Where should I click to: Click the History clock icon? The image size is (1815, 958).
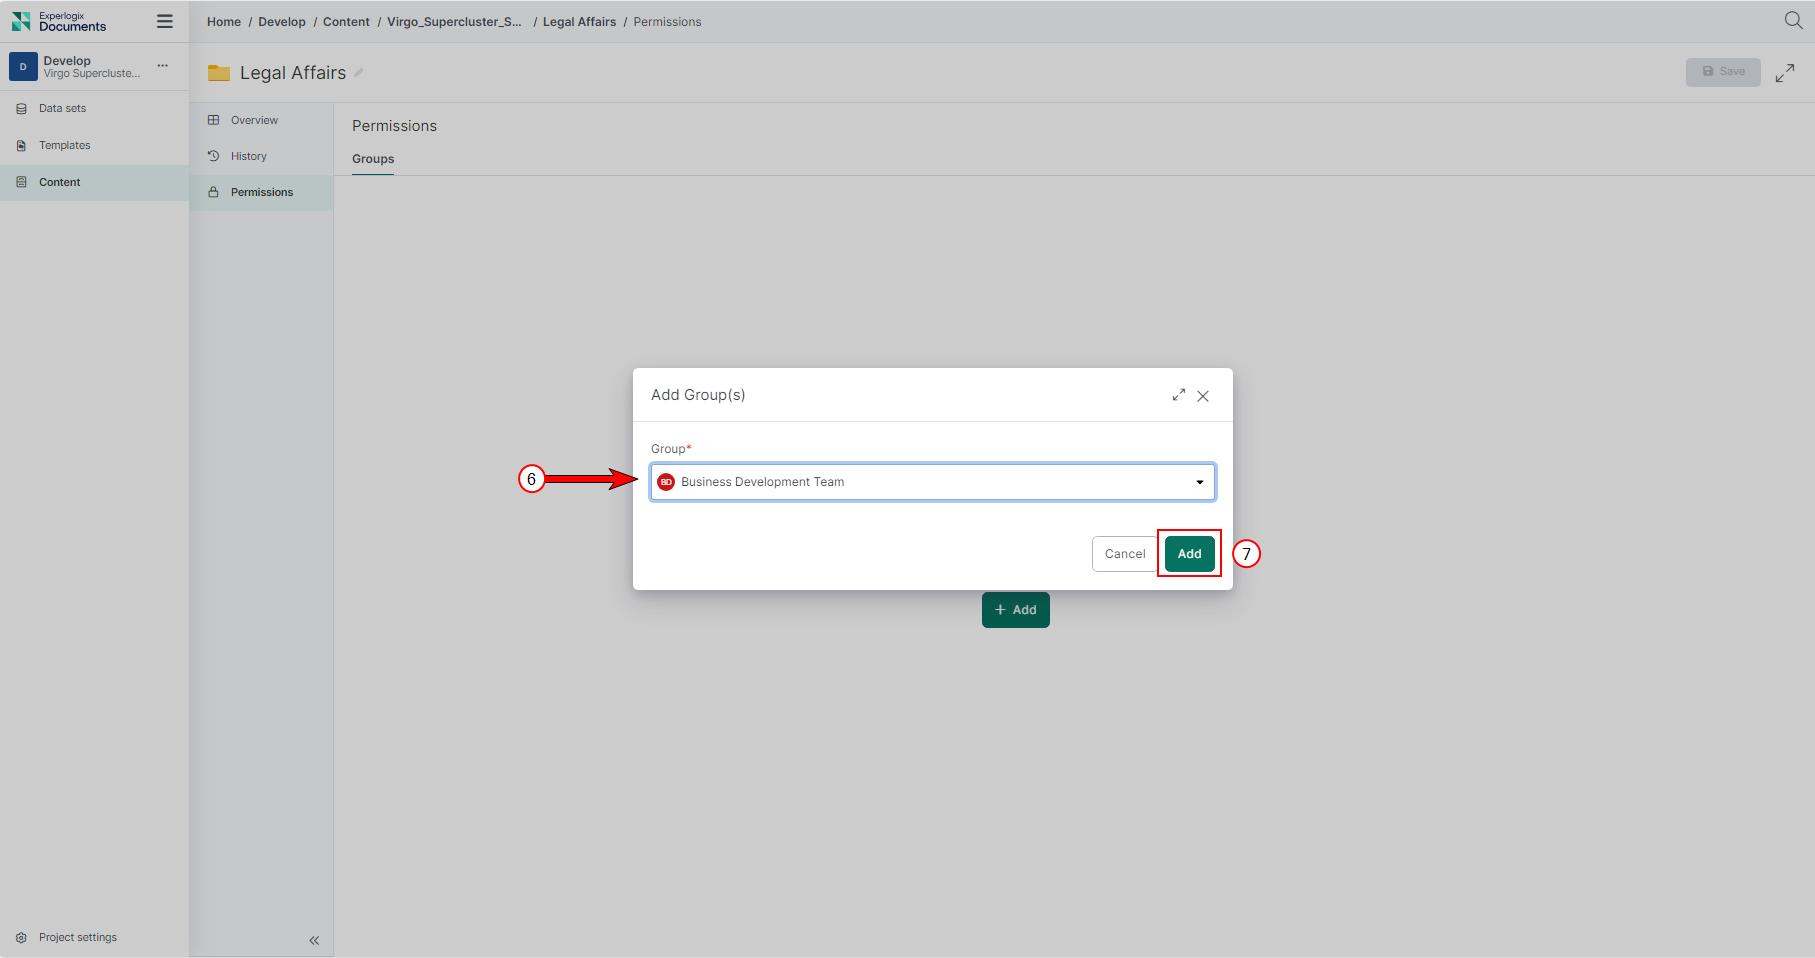(213, 156)
